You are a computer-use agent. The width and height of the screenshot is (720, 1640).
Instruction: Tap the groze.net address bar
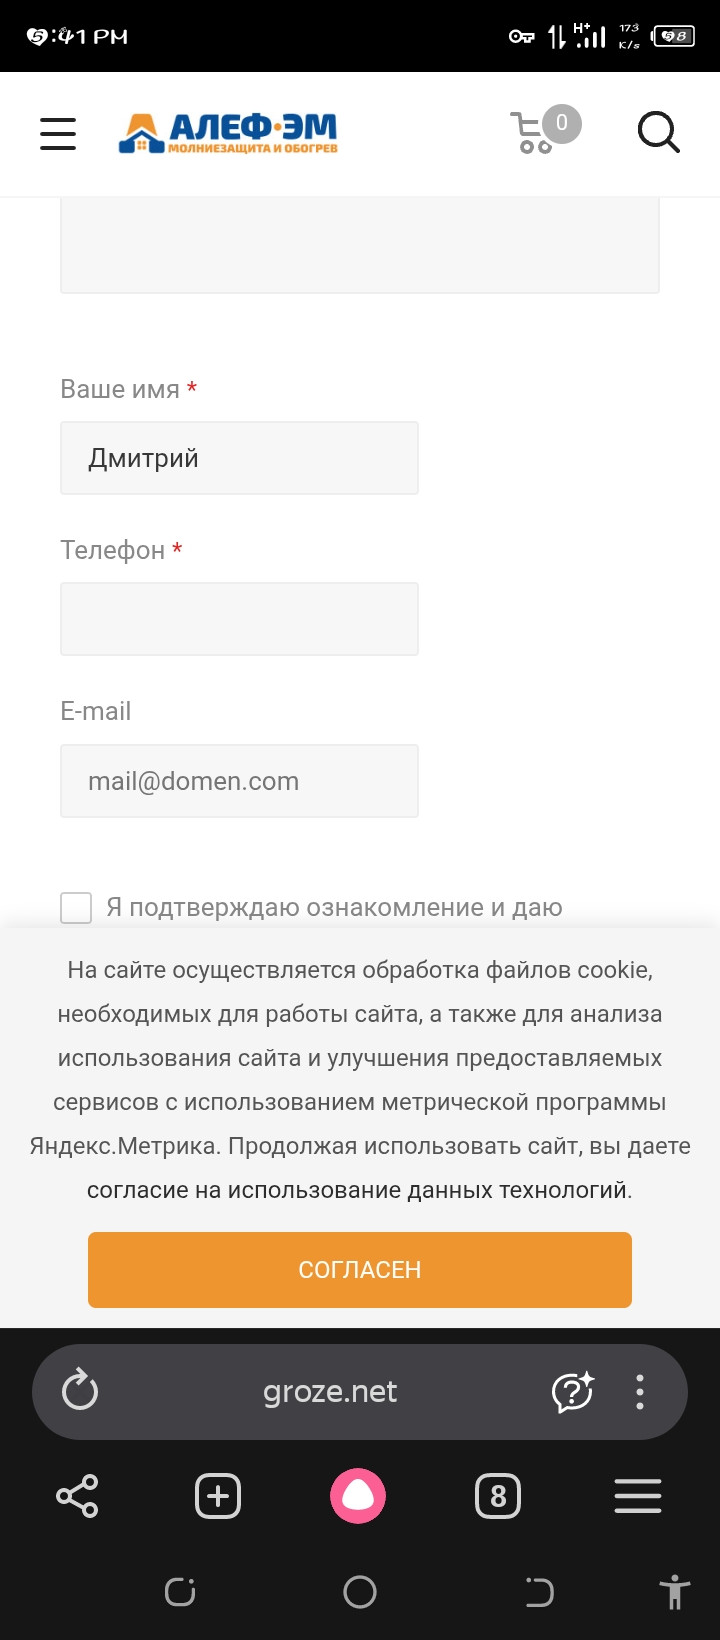(x=330, y=1391)
